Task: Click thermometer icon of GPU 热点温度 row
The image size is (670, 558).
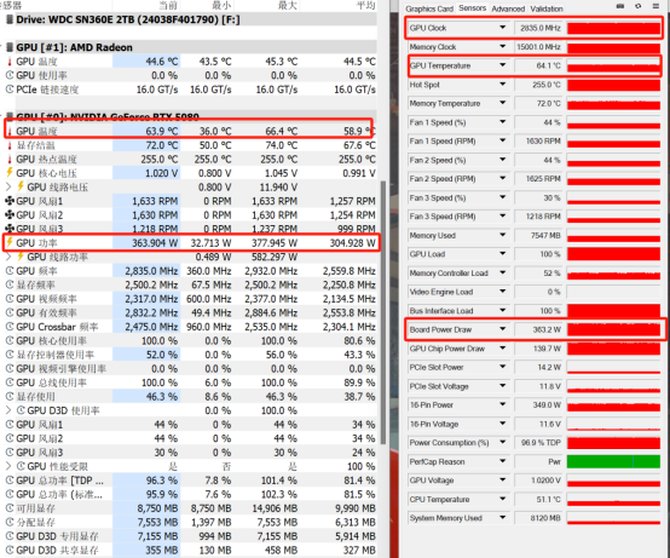Action: point(9,159)
